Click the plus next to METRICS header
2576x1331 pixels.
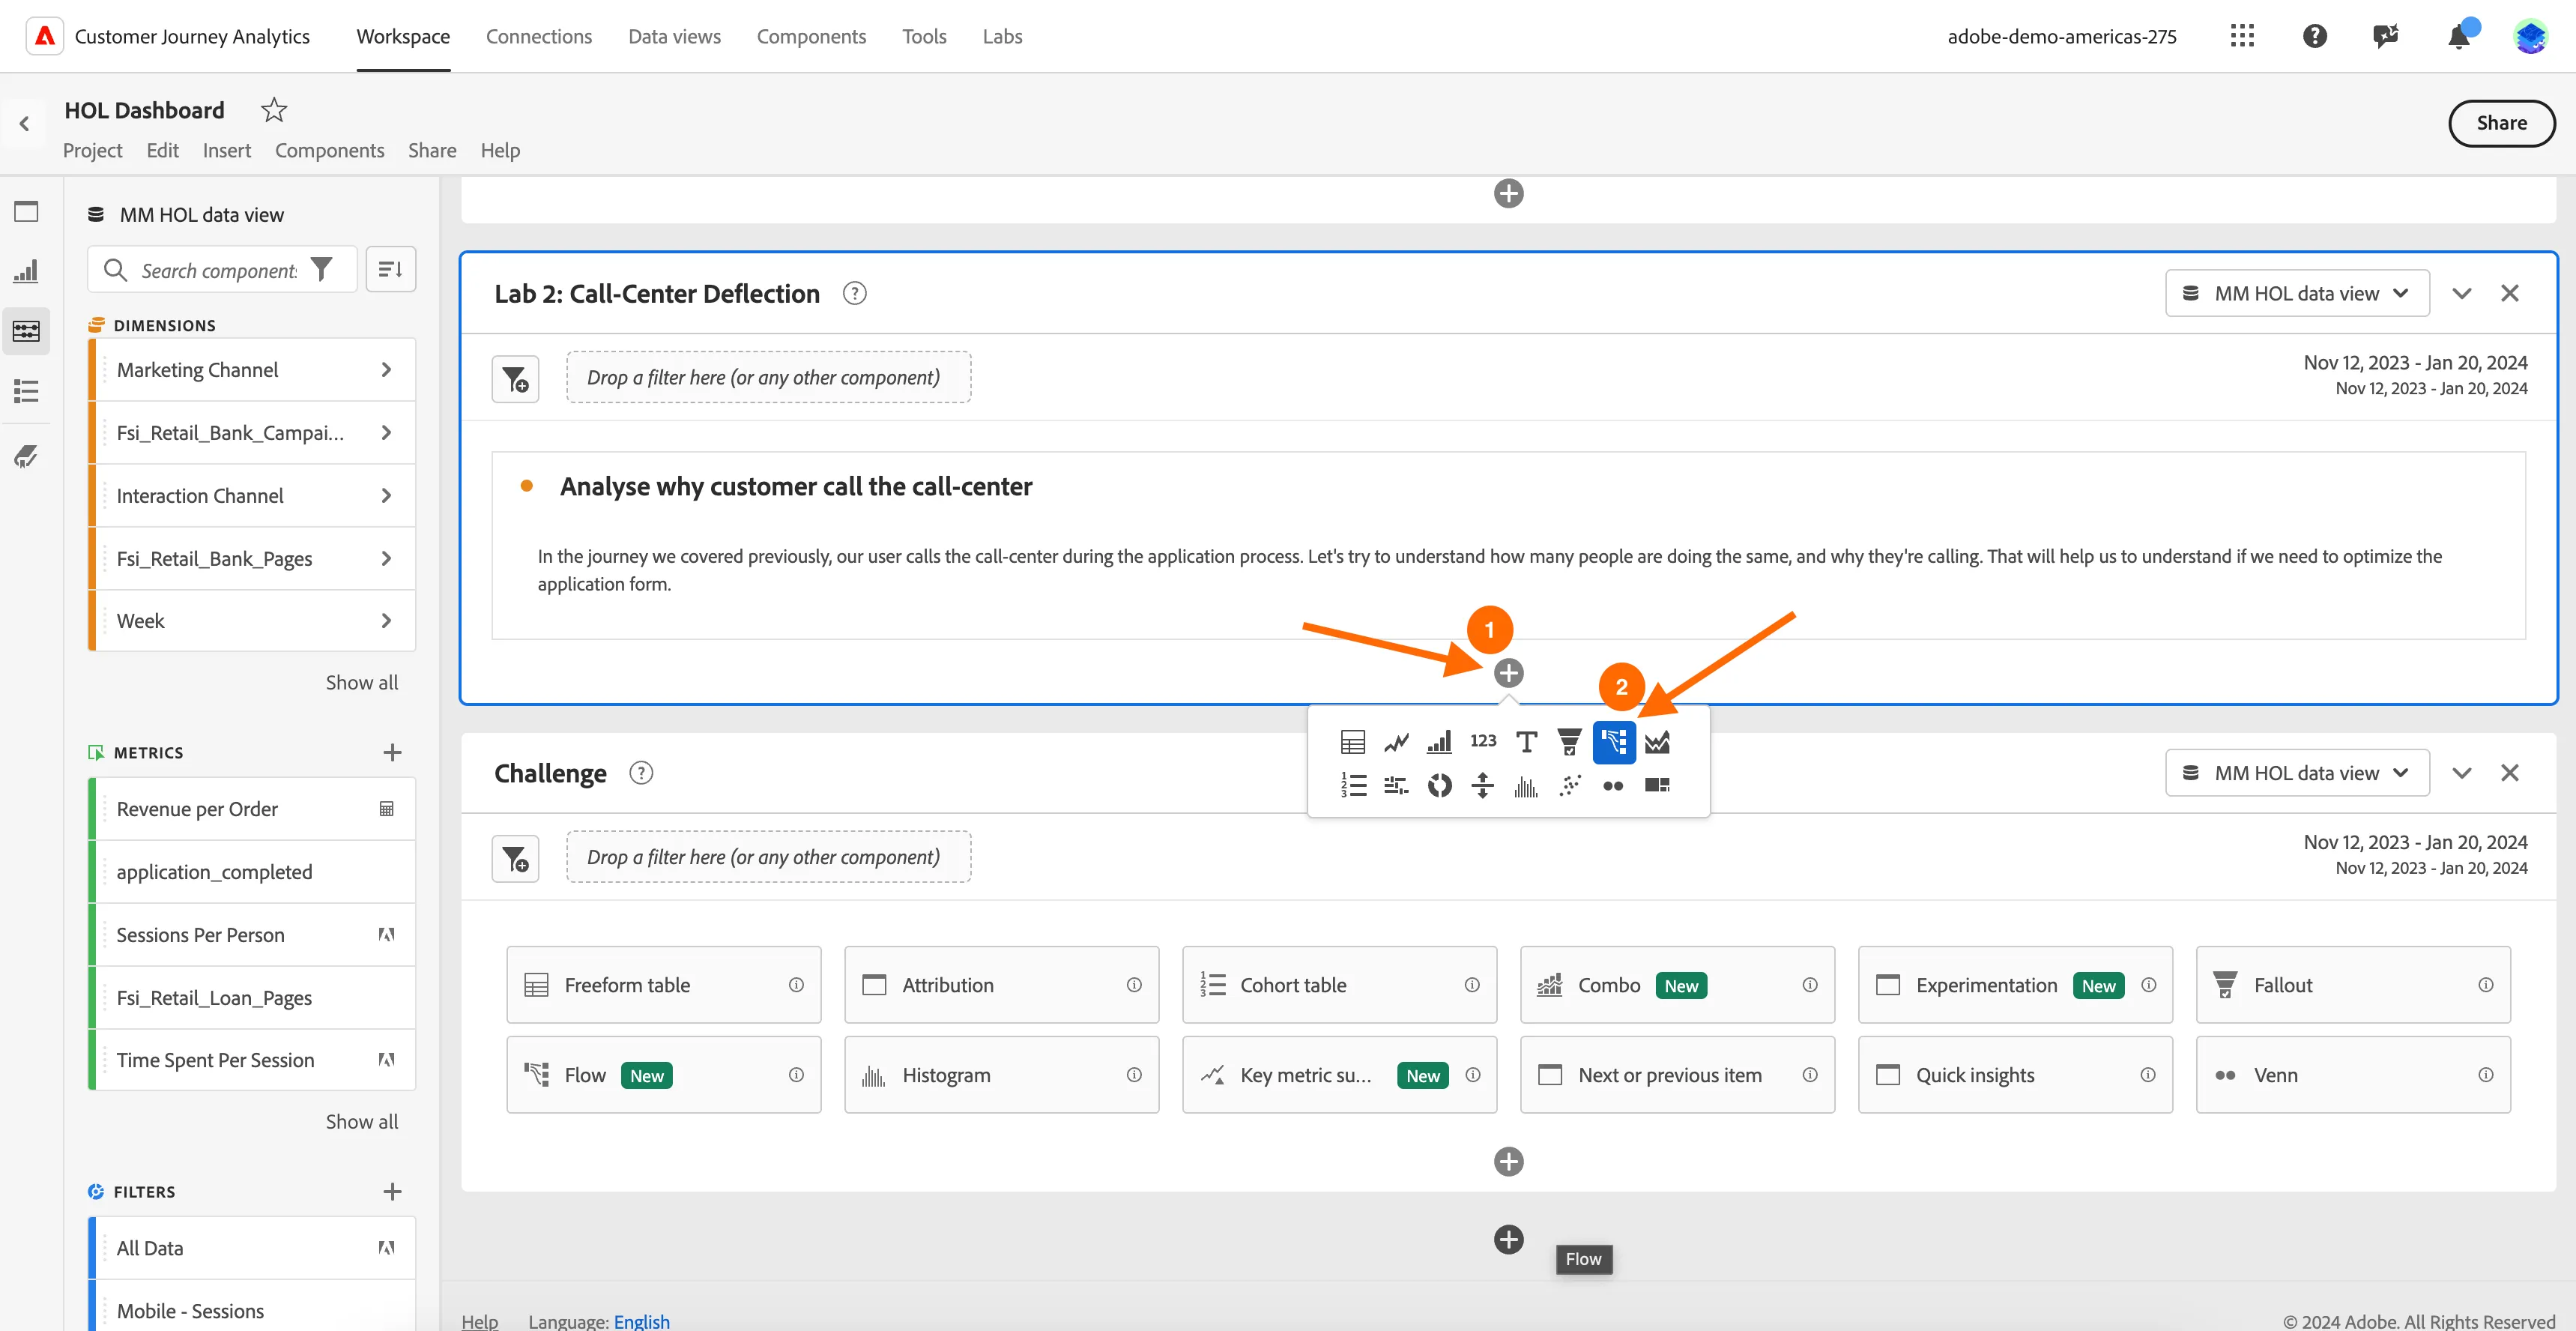coord(392,752)
